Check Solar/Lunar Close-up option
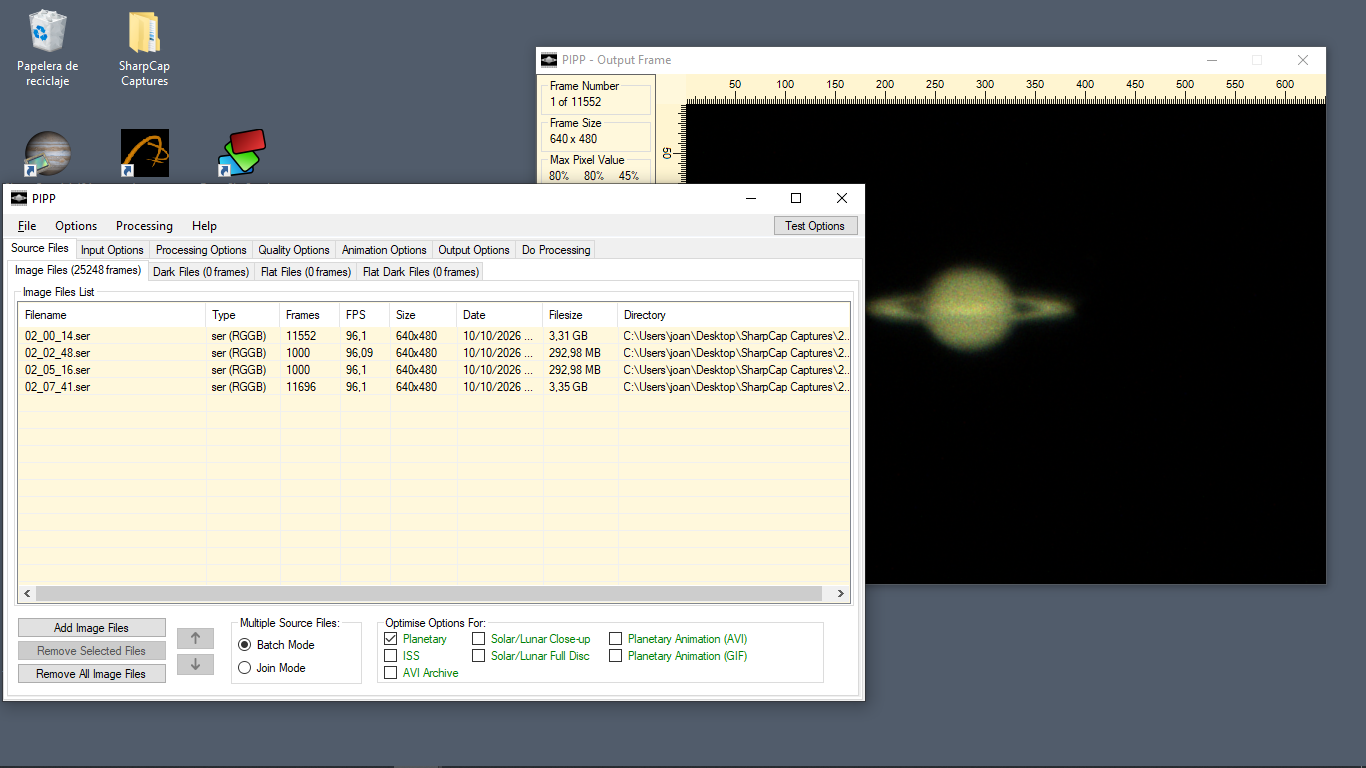 (479, 639)
